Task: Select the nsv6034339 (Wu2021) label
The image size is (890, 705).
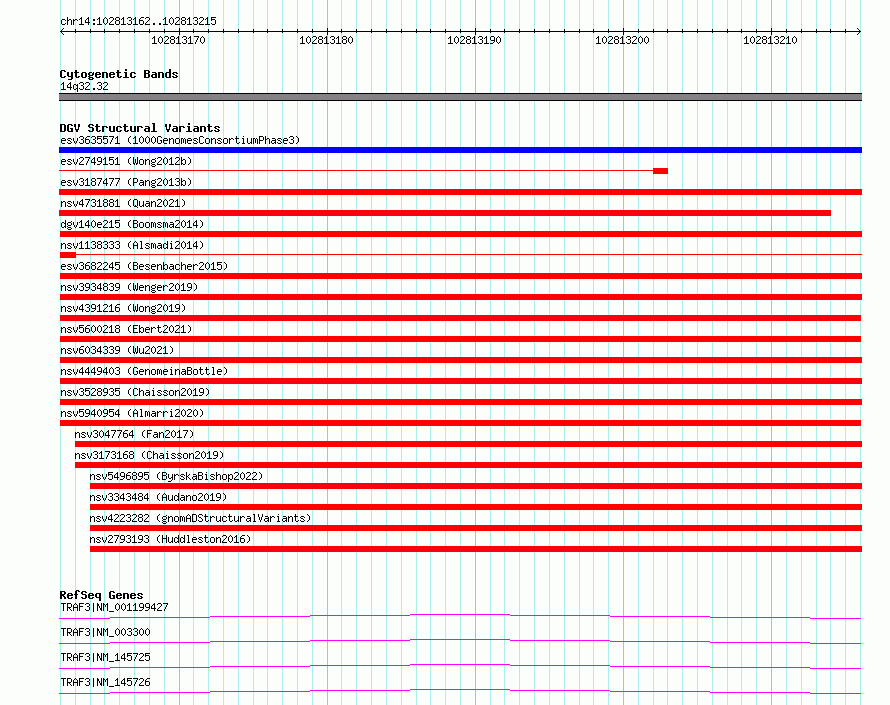Action: [x=117, y=350]
